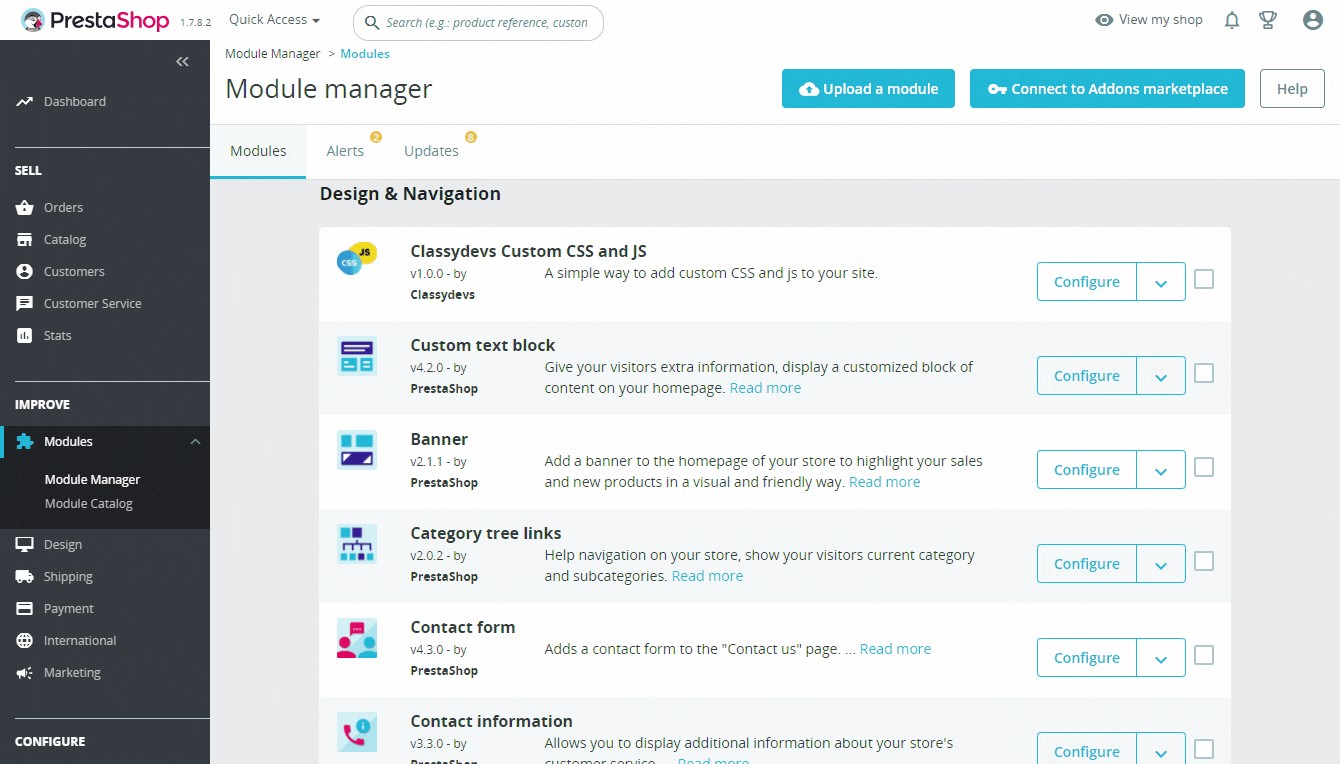Collapse the sidebar with the double-chevron icon
The image size is (1340, 764).
click(x=182, y=62)
